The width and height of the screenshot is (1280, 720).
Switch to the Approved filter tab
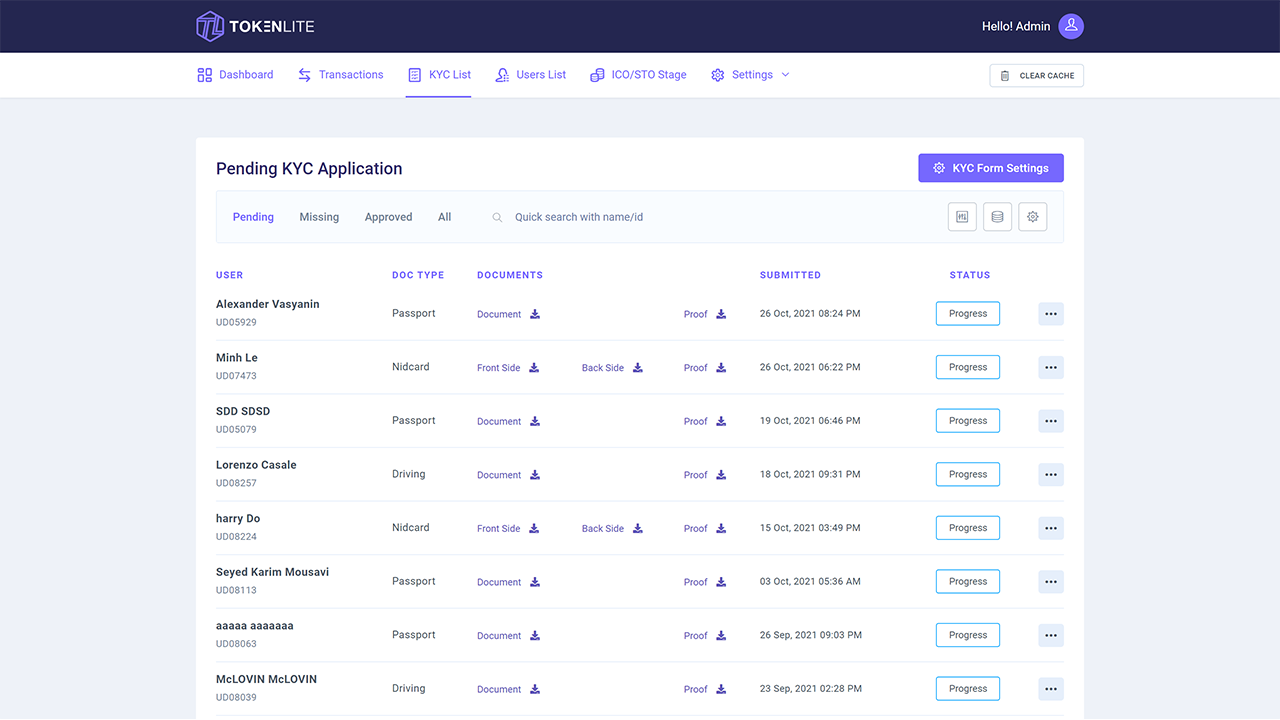click(388, 216)
